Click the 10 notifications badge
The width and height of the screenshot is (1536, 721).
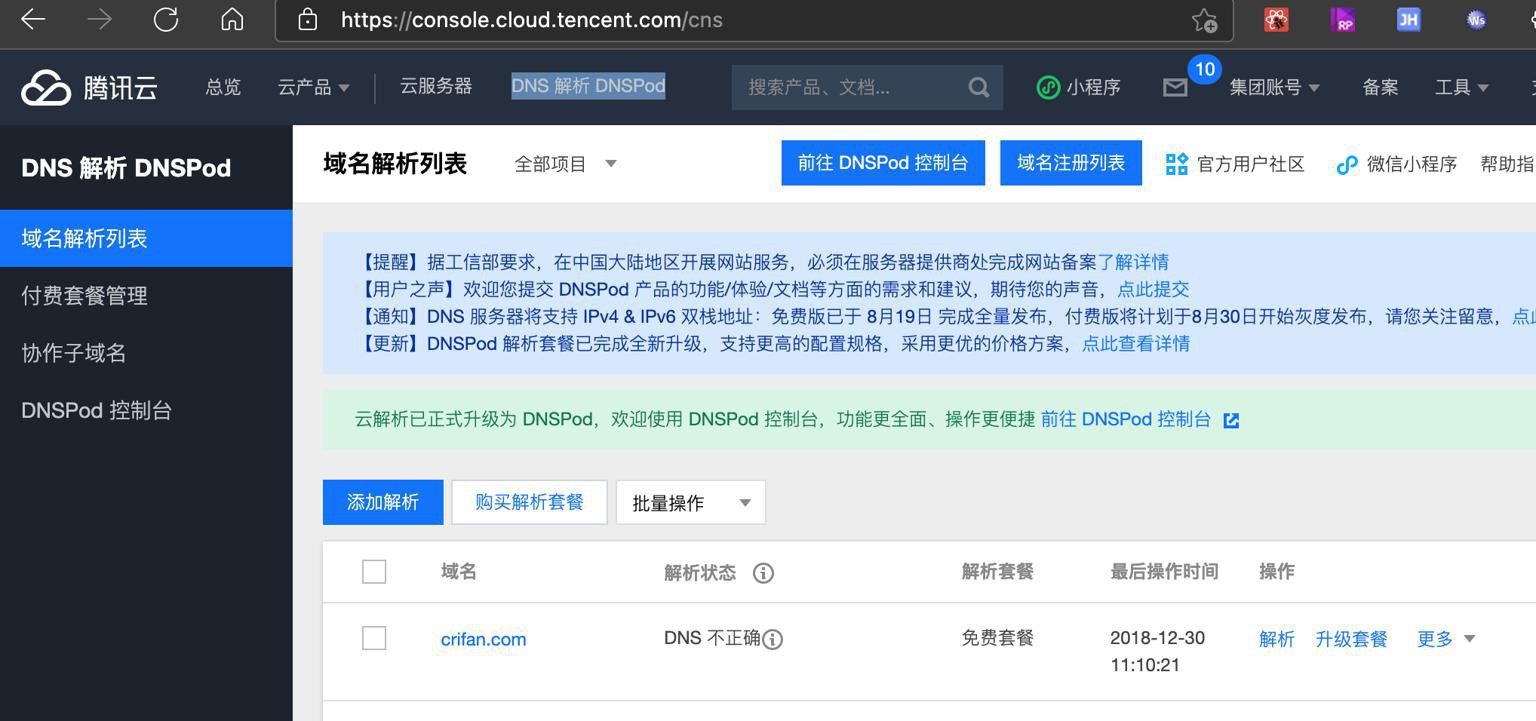(1204, 69)
